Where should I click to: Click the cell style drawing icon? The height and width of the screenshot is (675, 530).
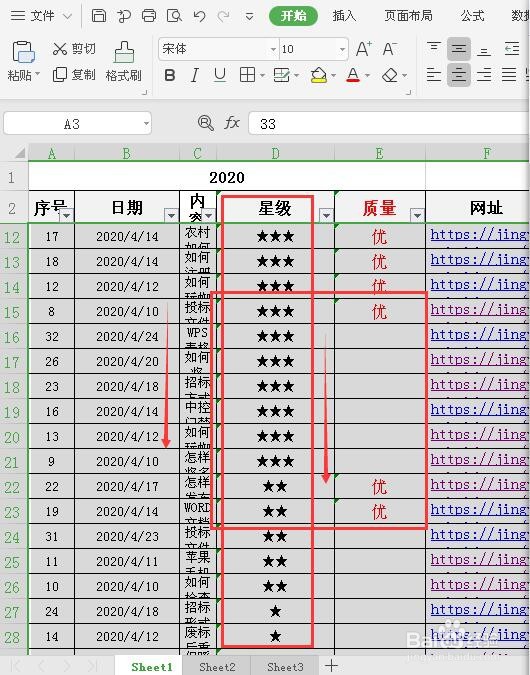click(x=282, y=75)
